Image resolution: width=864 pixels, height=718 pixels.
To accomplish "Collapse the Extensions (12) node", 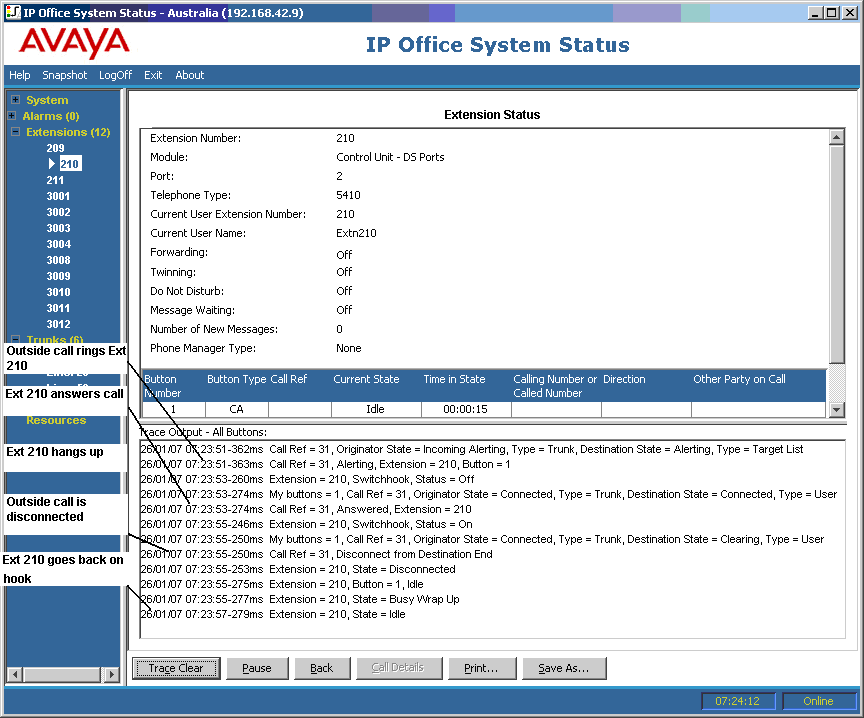I will 15,132.
